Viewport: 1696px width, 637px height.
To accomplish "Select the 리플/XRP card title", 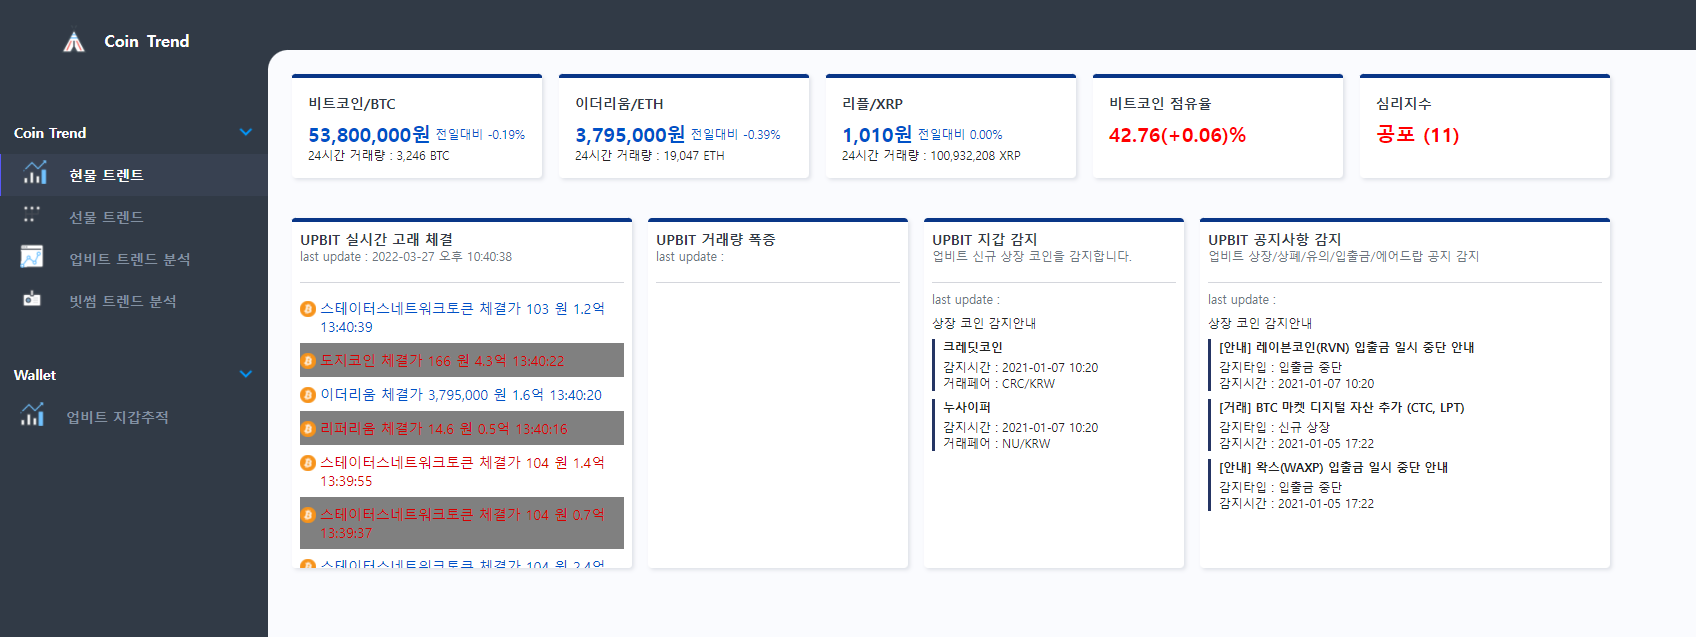I will tap(872, 104).
